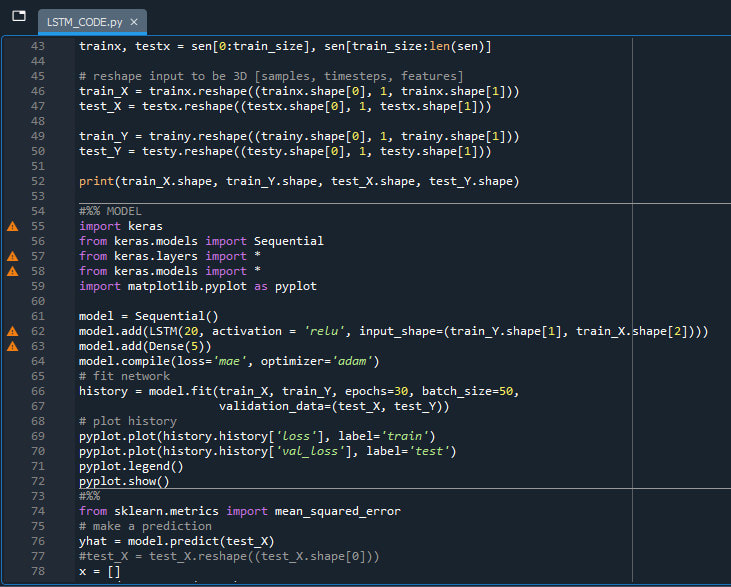Click the 'model.compile' line of code

(230, 361)
